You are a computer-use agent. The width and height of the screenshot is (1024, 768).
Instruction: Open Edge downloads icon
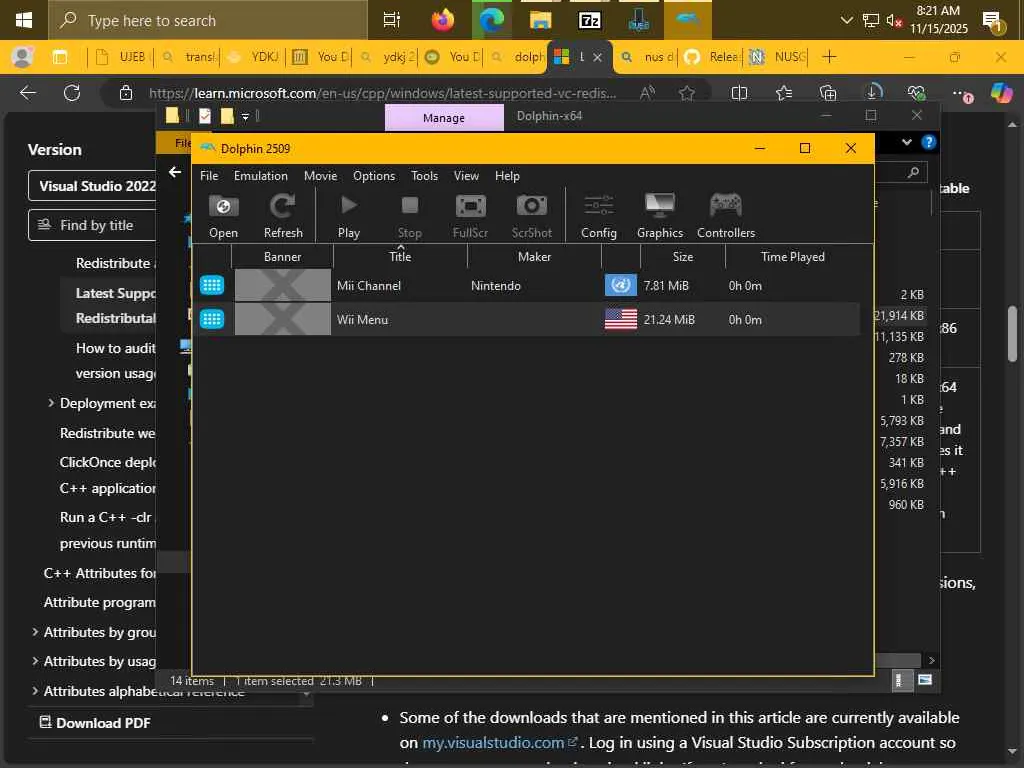(x=872, y=93)
